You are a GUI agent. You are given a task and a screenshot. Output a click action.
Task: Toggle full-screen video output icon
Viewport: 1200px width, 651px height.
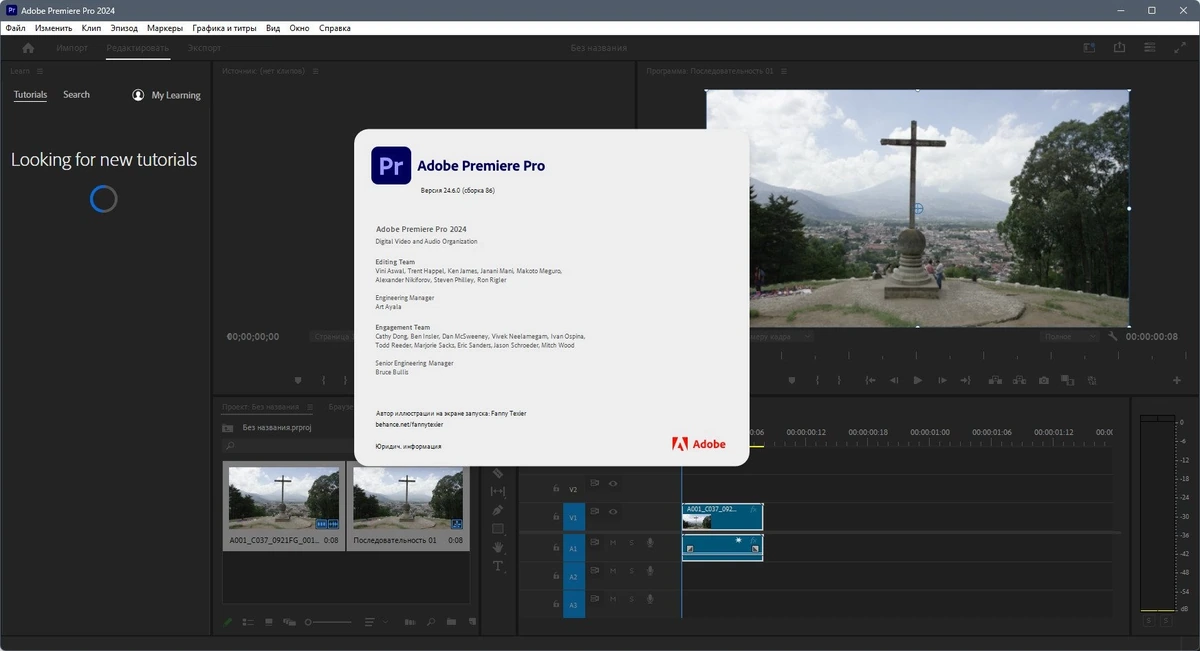pos(1180,48)
